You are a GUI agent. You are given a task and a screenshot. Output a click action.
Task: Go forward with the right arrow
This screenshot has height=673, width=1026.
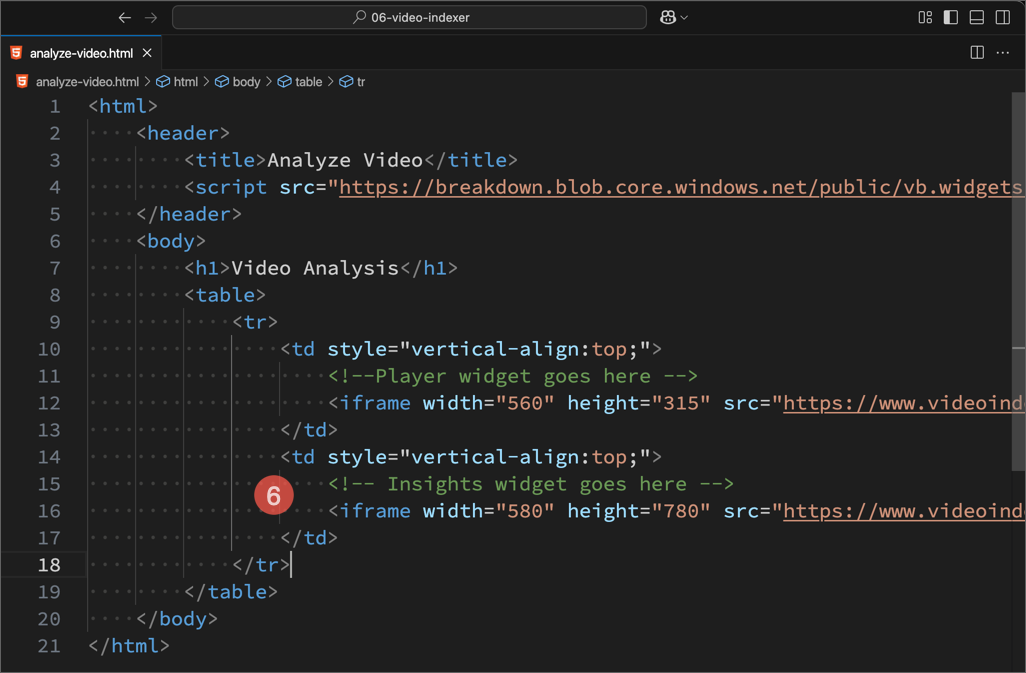(150, 18)
